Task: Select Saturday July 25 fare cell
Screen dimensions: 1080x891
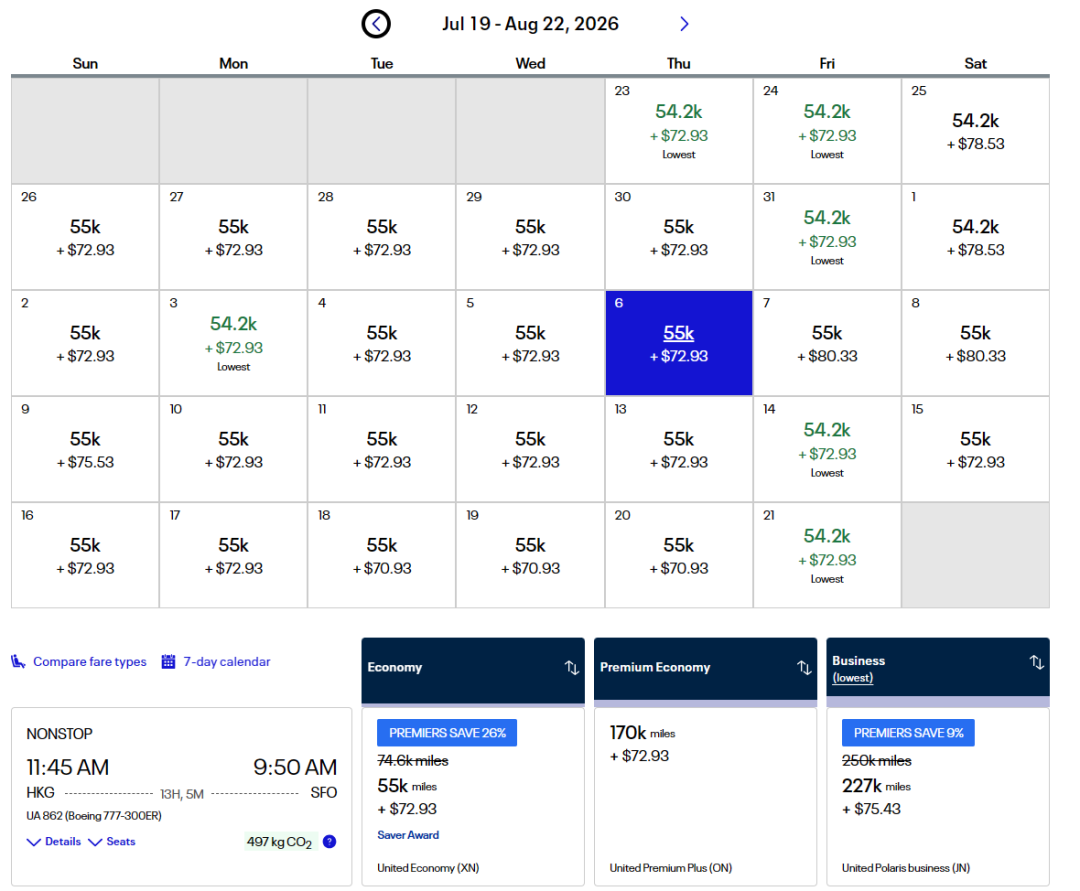Action: (975, 131)
